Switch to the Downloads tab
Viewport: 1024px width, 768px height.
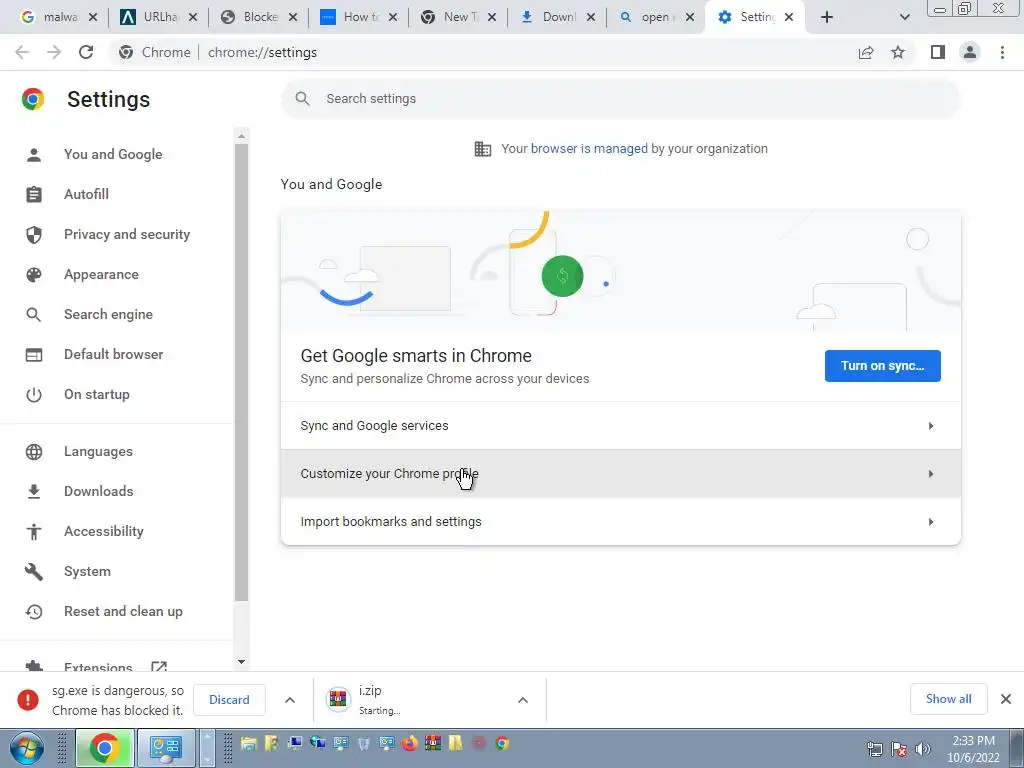click(x=550, y=17)
